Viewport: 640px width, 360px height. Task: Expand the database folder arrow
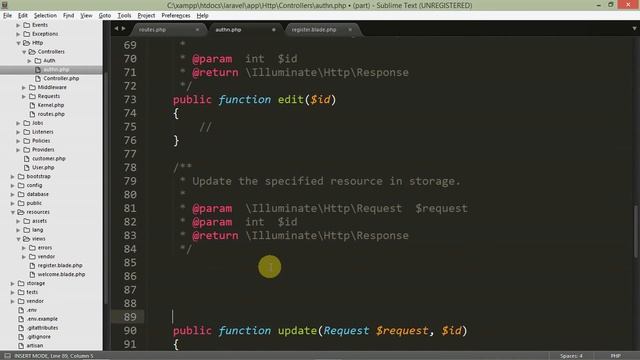[13, 194]
